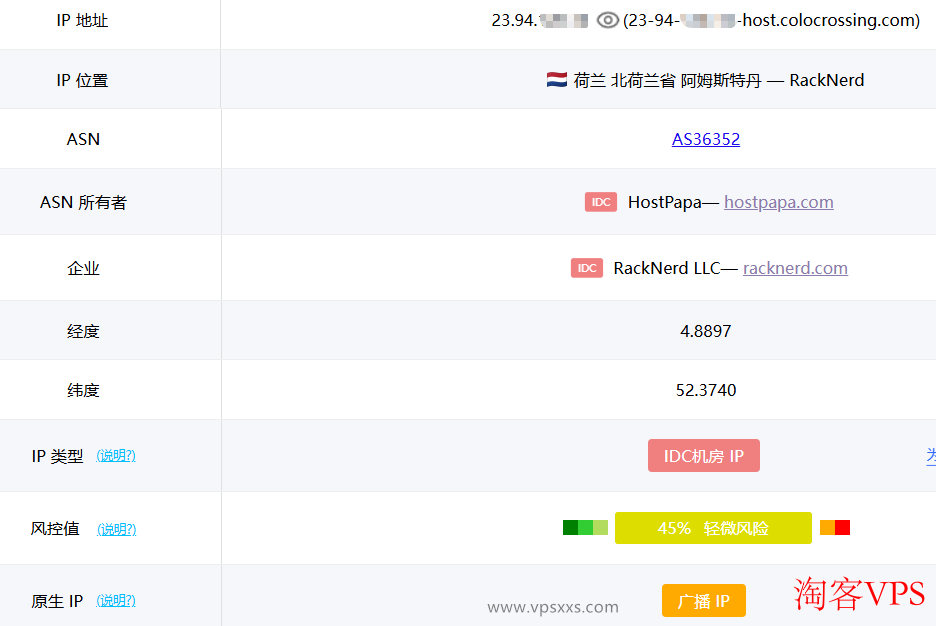Toggle the eye icon beside the IP address
The width and height of the screenshot is (936, 626).
coord(608,20)
